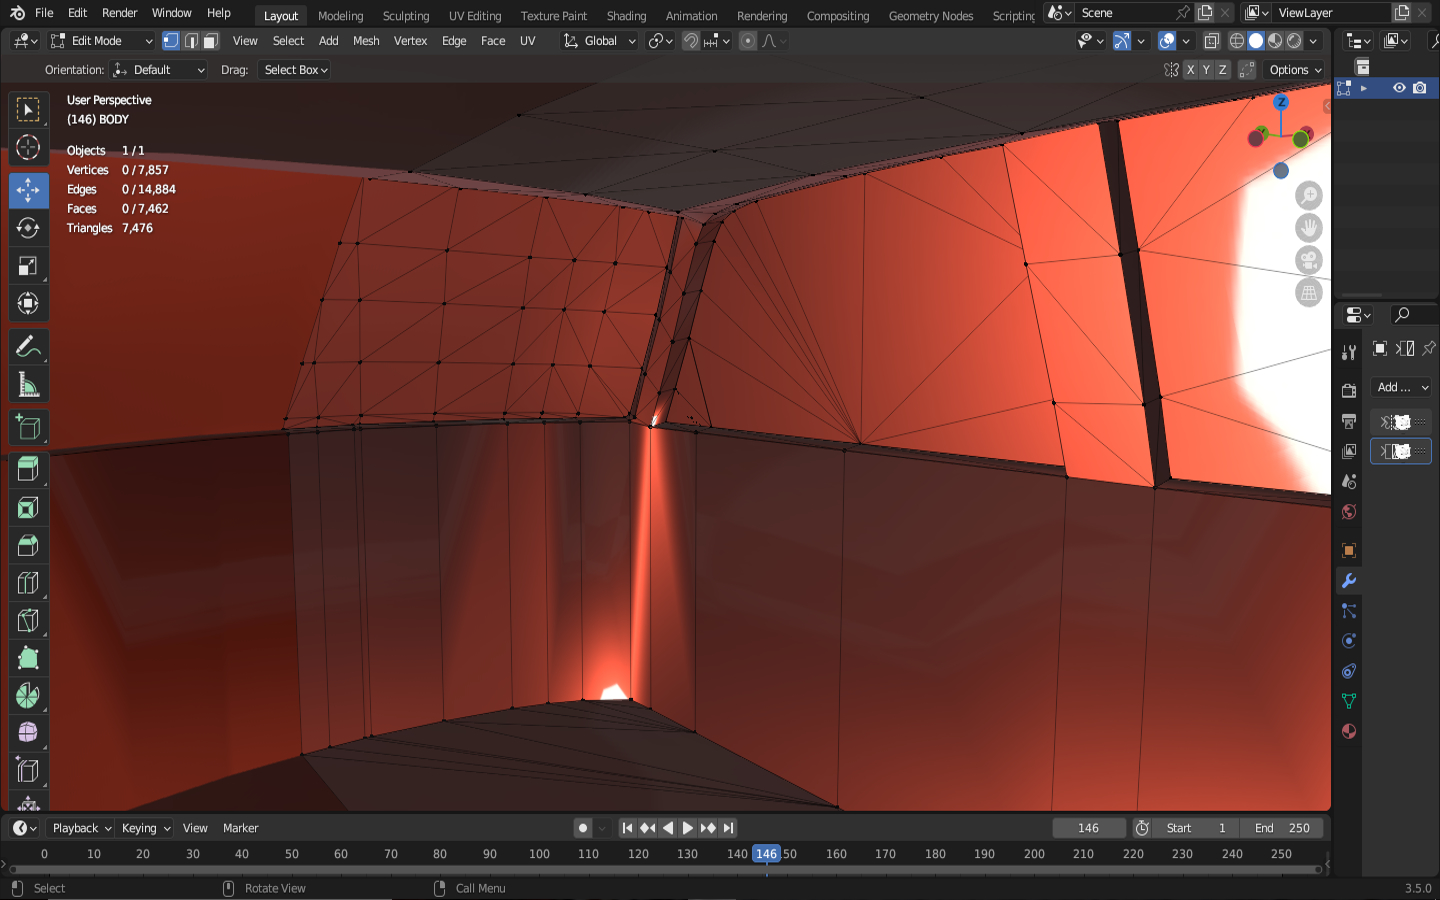Screen dimensions: 1440x900
Task: Activate the Add Cube tool
Action: [28, 428]
